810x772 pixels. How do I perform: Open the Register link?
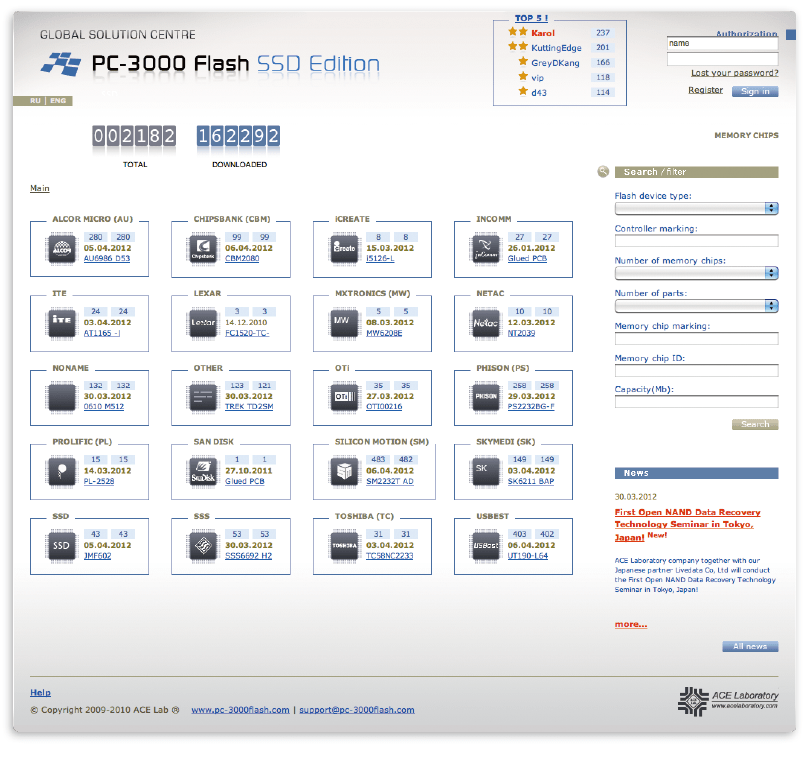click(705, 90)
